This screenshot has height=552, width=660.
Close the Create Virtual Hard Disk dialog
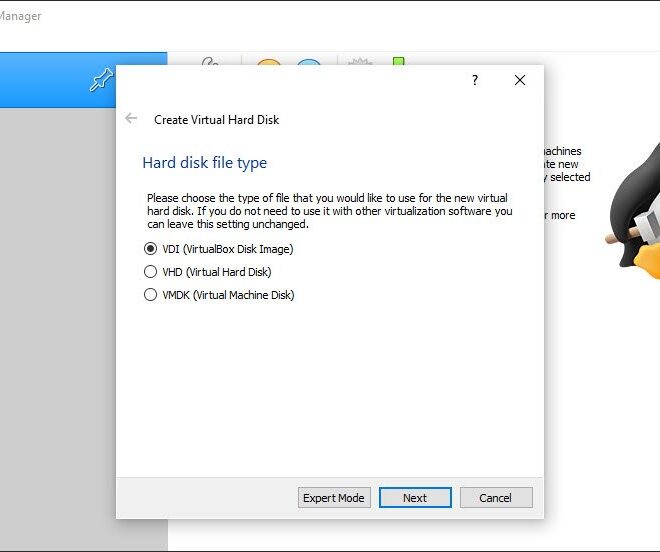[x=520, y=80]
